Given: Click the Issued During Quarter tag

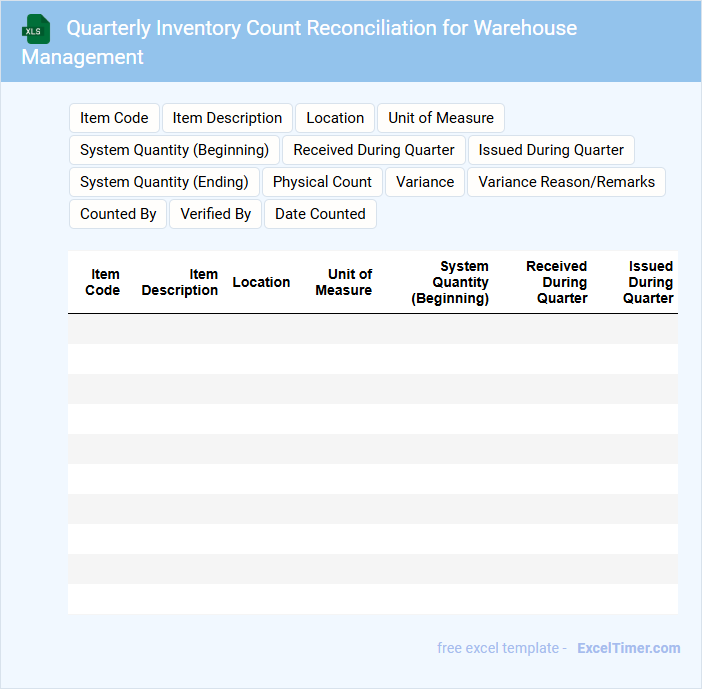Looking at the screenshot, I should (551, 150).
